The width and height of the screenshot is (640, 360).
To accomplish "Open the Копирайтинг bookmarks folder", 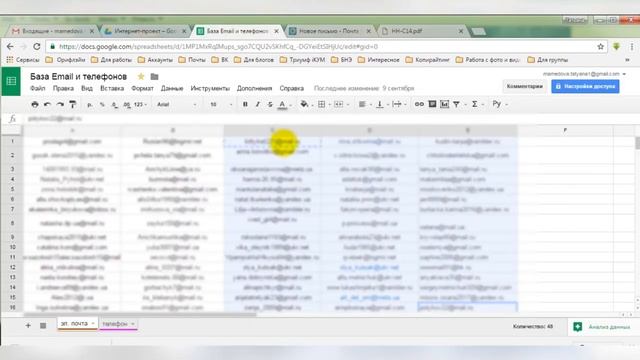I will pos(427,60).
